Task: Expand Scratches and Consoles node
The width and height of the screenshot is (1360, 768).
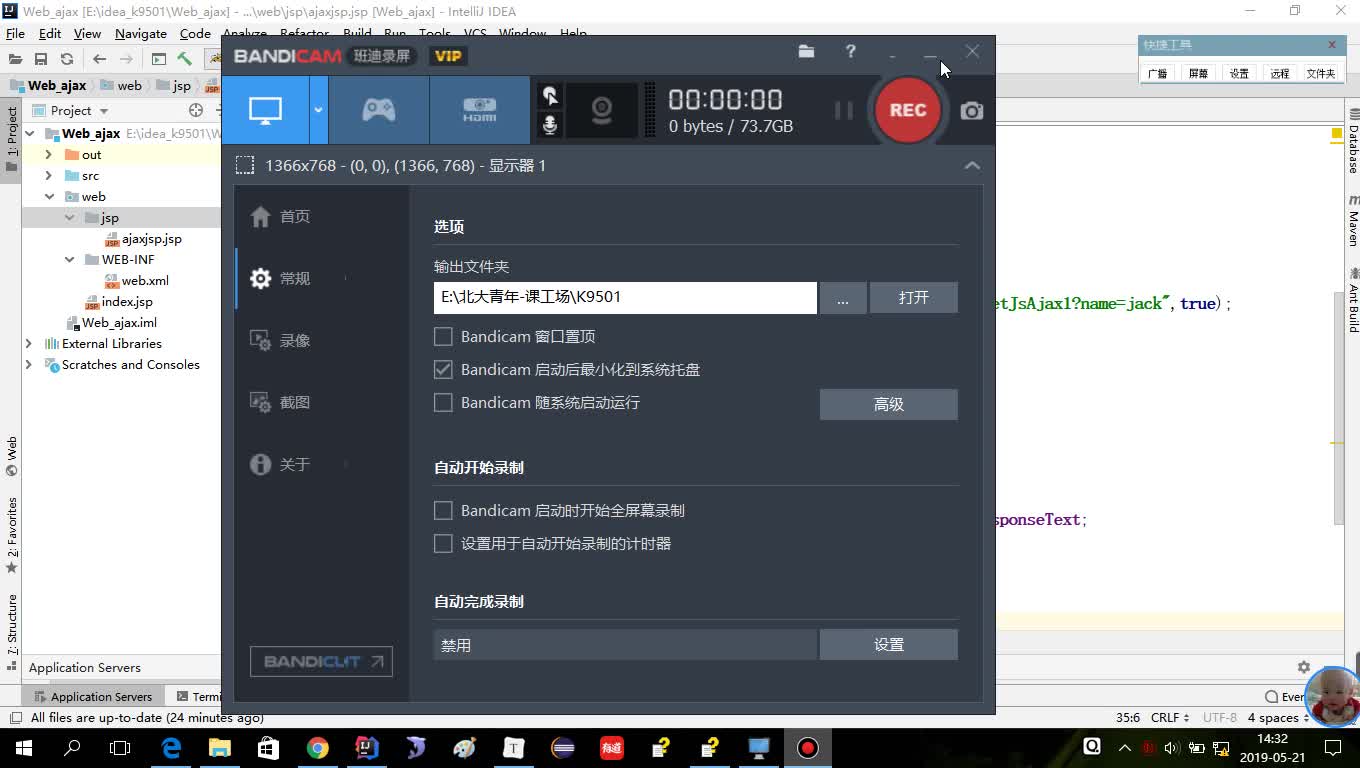Action: pos(28,365)
